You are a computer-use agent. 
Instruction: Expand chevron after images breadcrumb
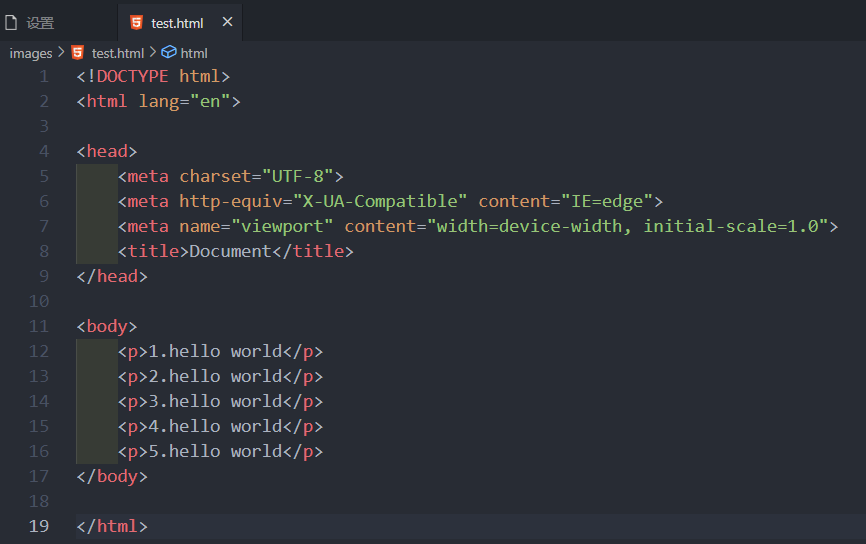[61, 52]
